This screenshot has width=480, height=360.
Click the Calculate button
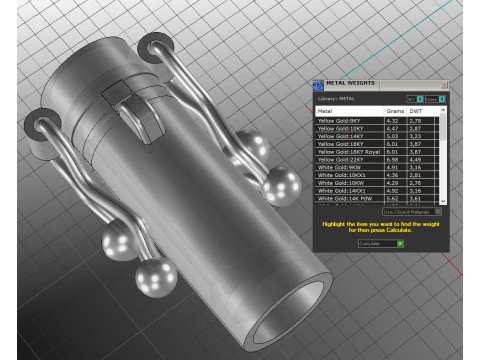pyautogui.click(x=381, y=244)
